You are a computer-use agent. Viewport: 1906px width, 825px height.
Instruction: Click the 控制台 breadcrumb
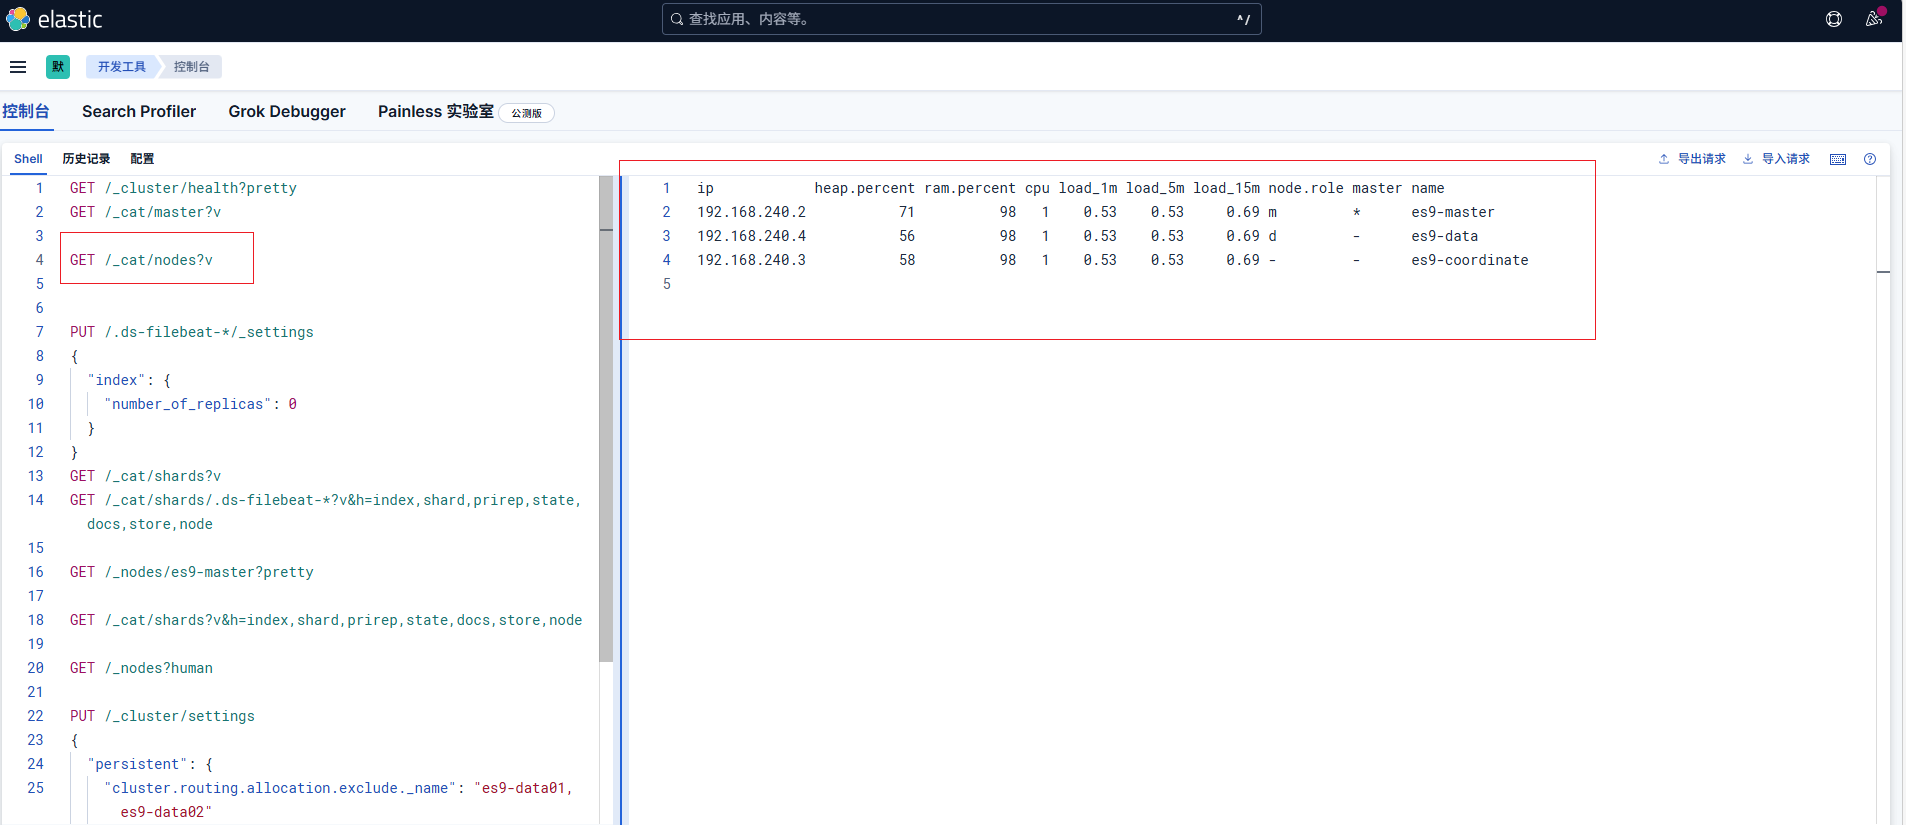tap(191, 67)
